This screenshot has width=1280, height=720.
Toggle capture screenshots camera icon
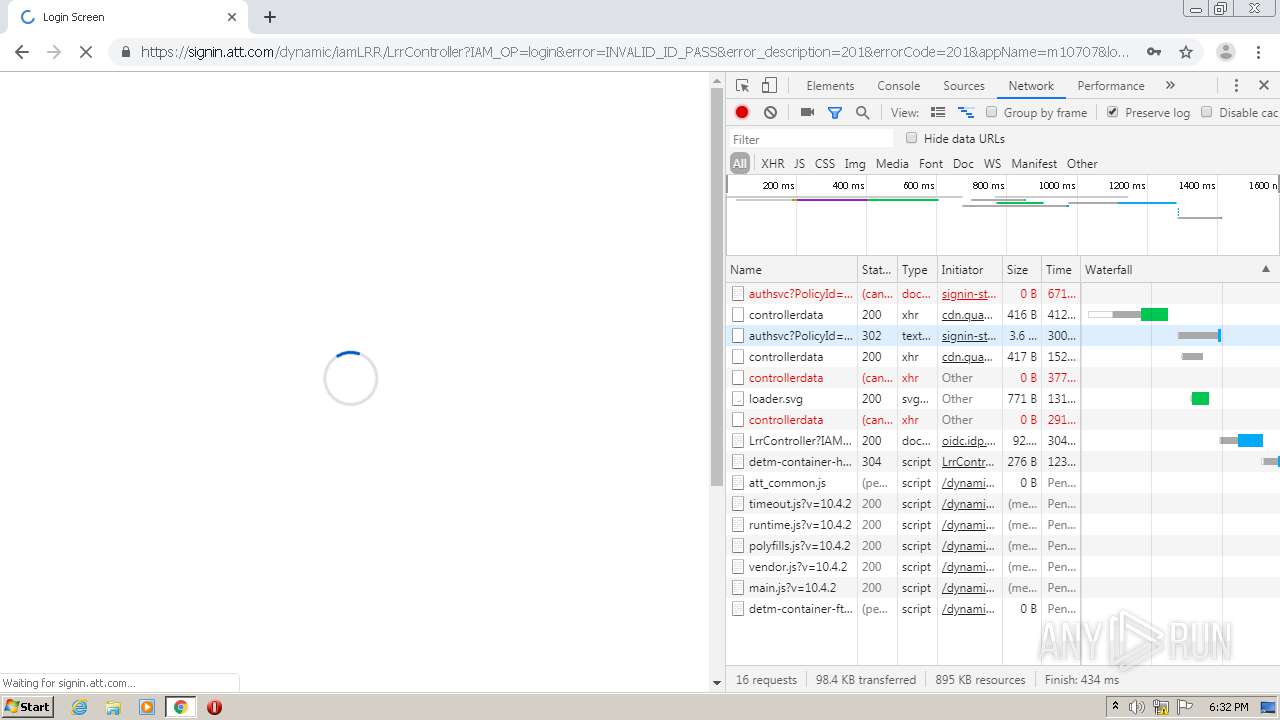[807, 113]
